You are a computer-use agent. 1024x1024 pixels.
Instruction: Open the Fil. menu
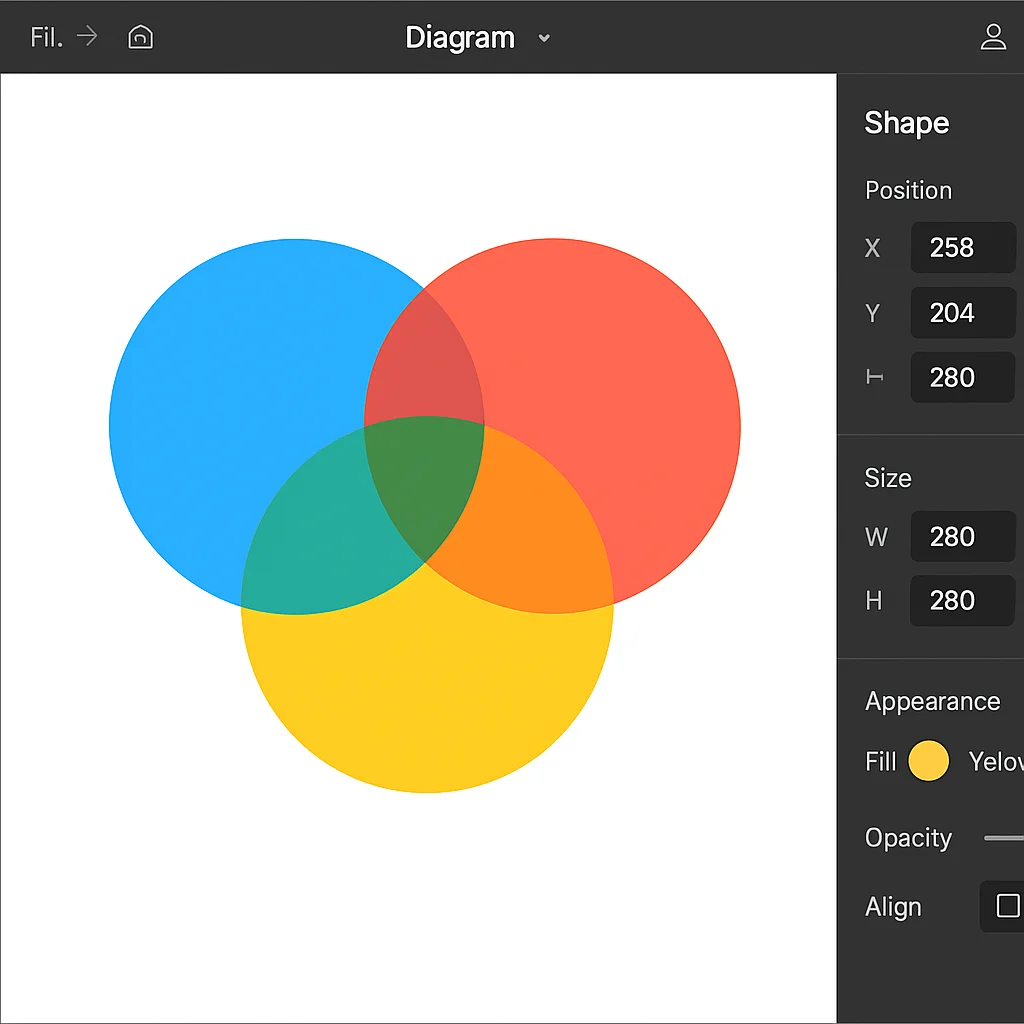(x=45, y=36)
